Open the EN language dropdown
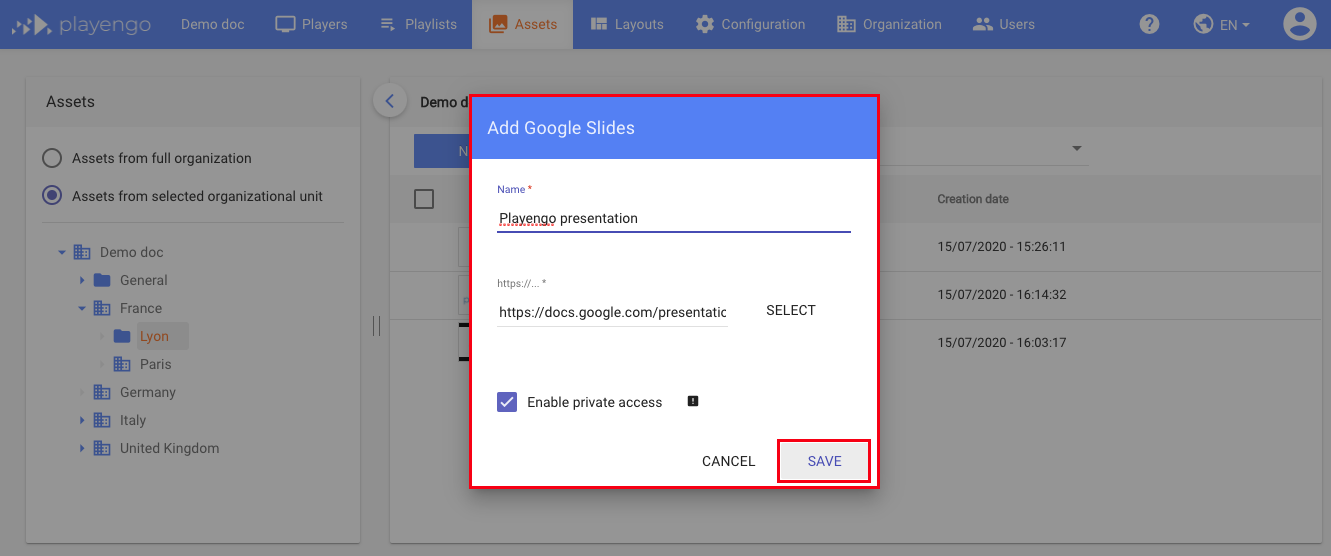The width and height of the screenshot is (1331, 556). point(1235,25)
